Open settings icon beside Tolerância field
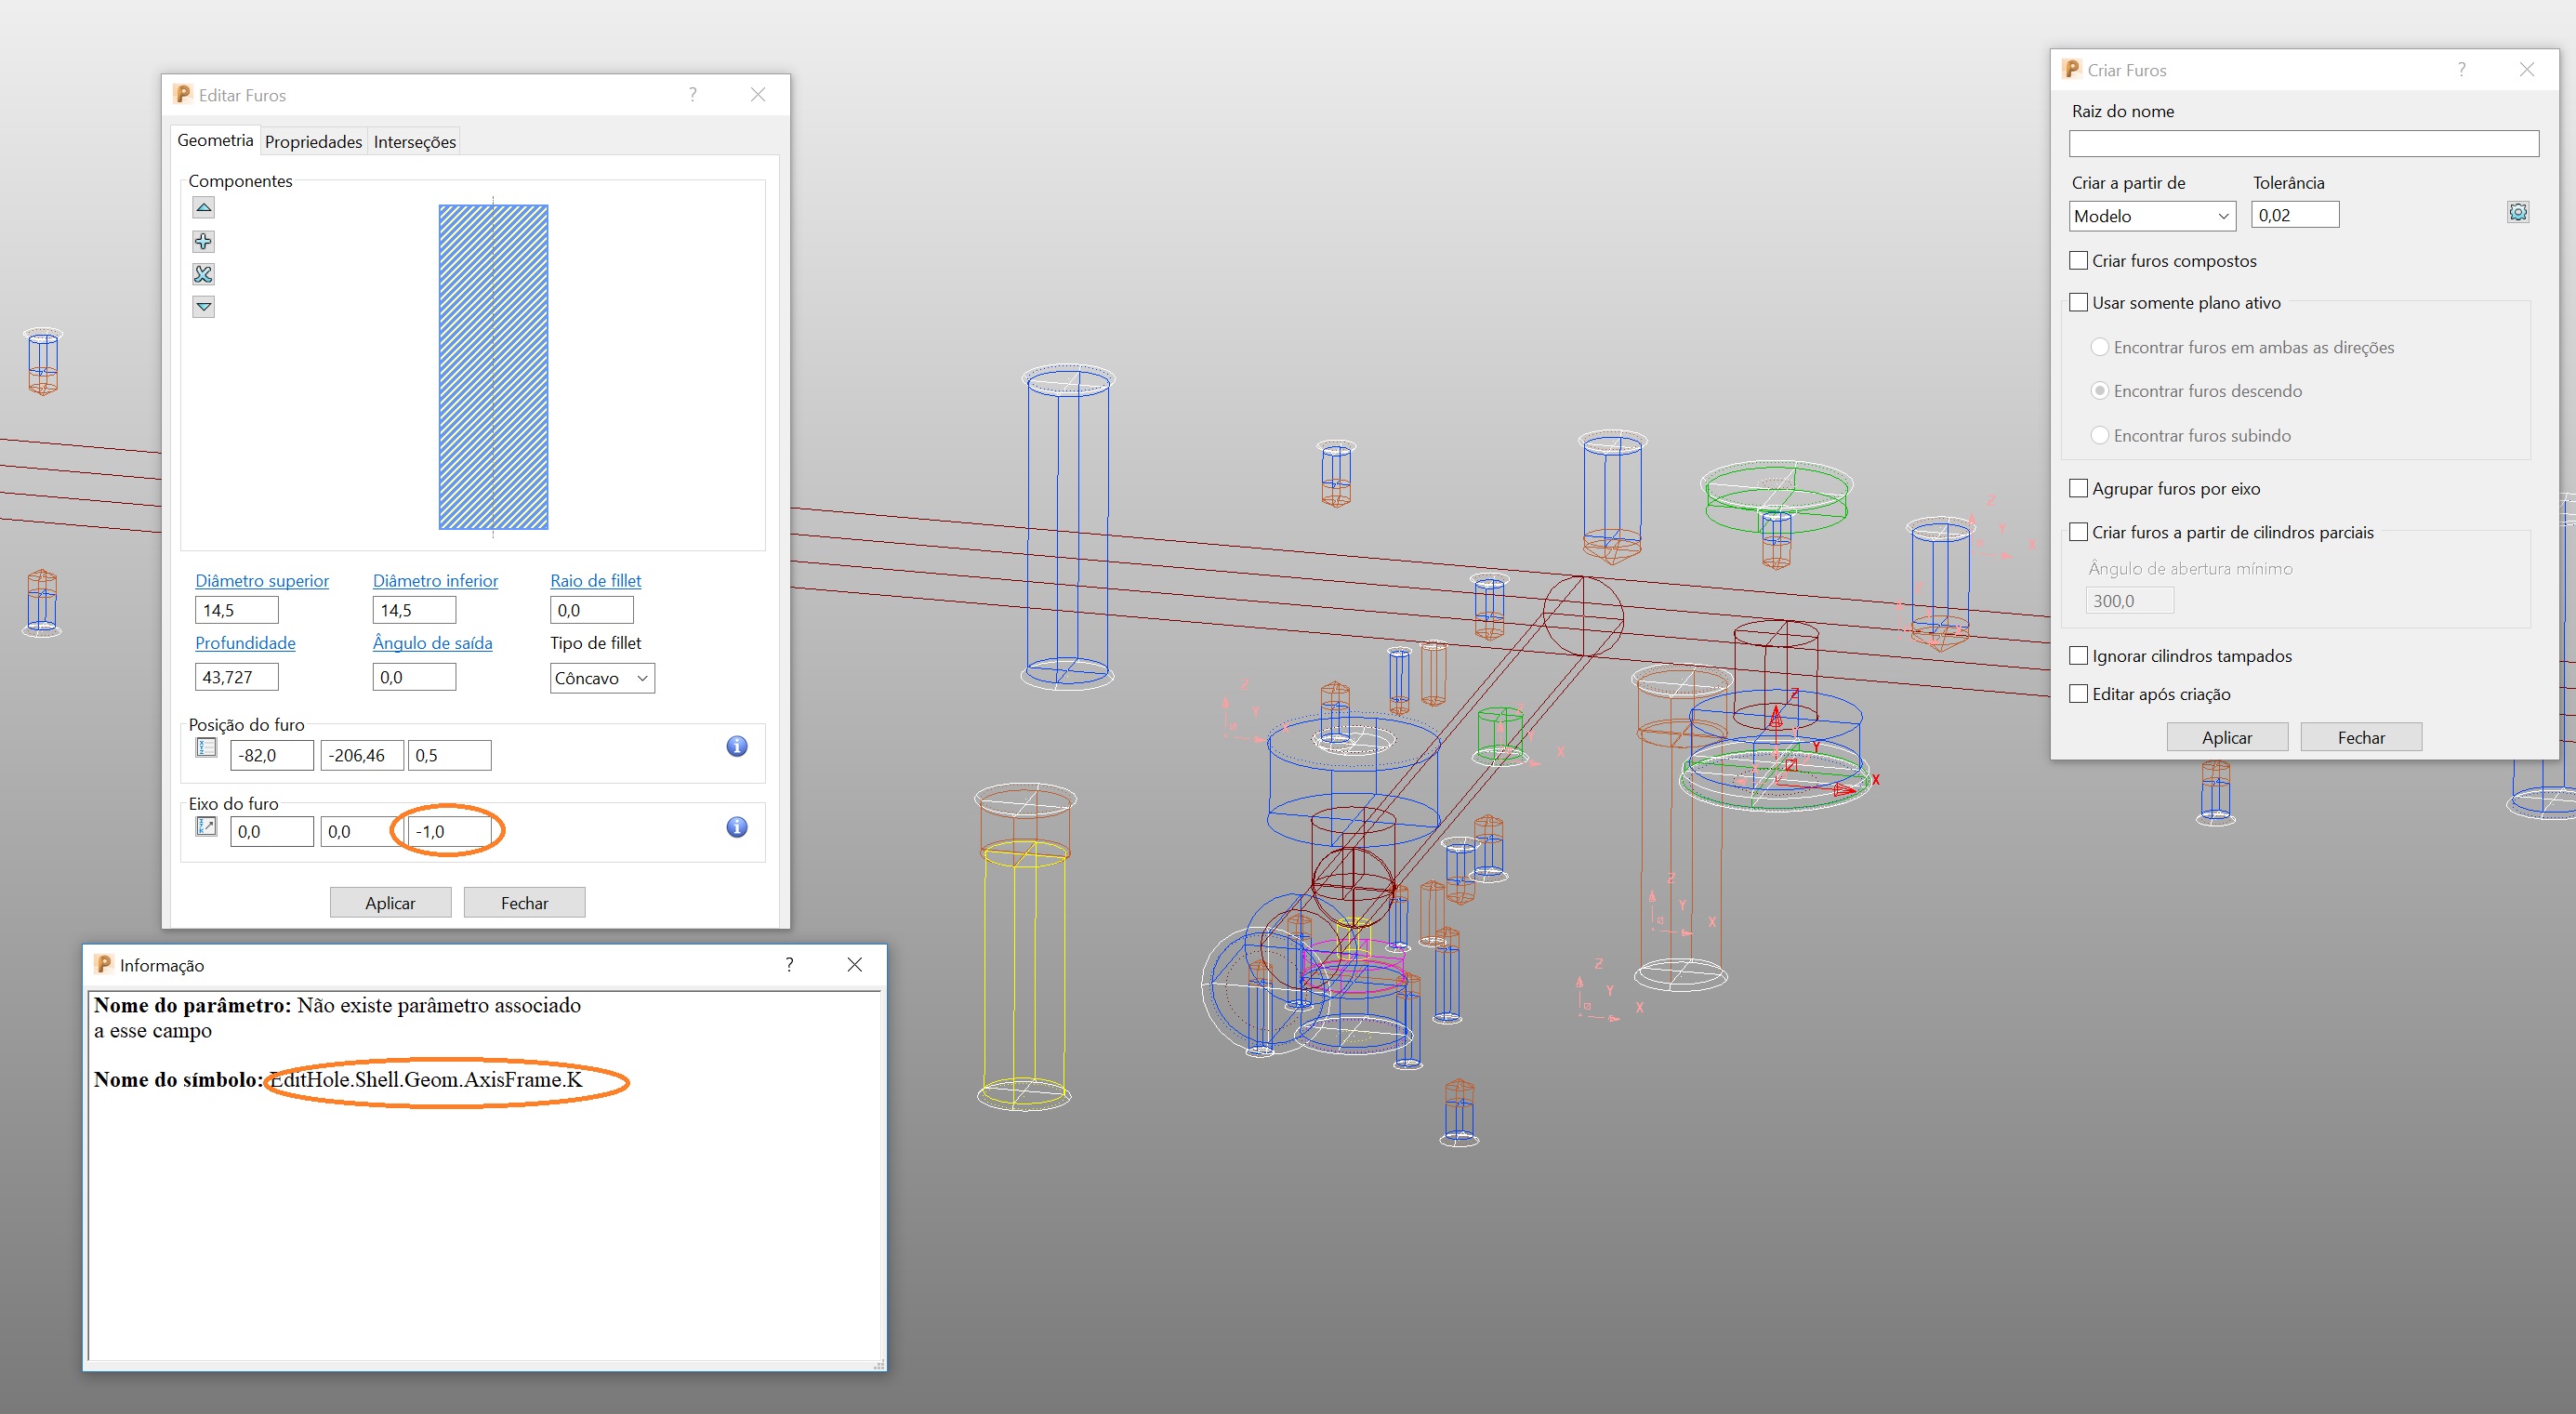Viewport: 2576px width, 1414px height. click(2518, 212)
